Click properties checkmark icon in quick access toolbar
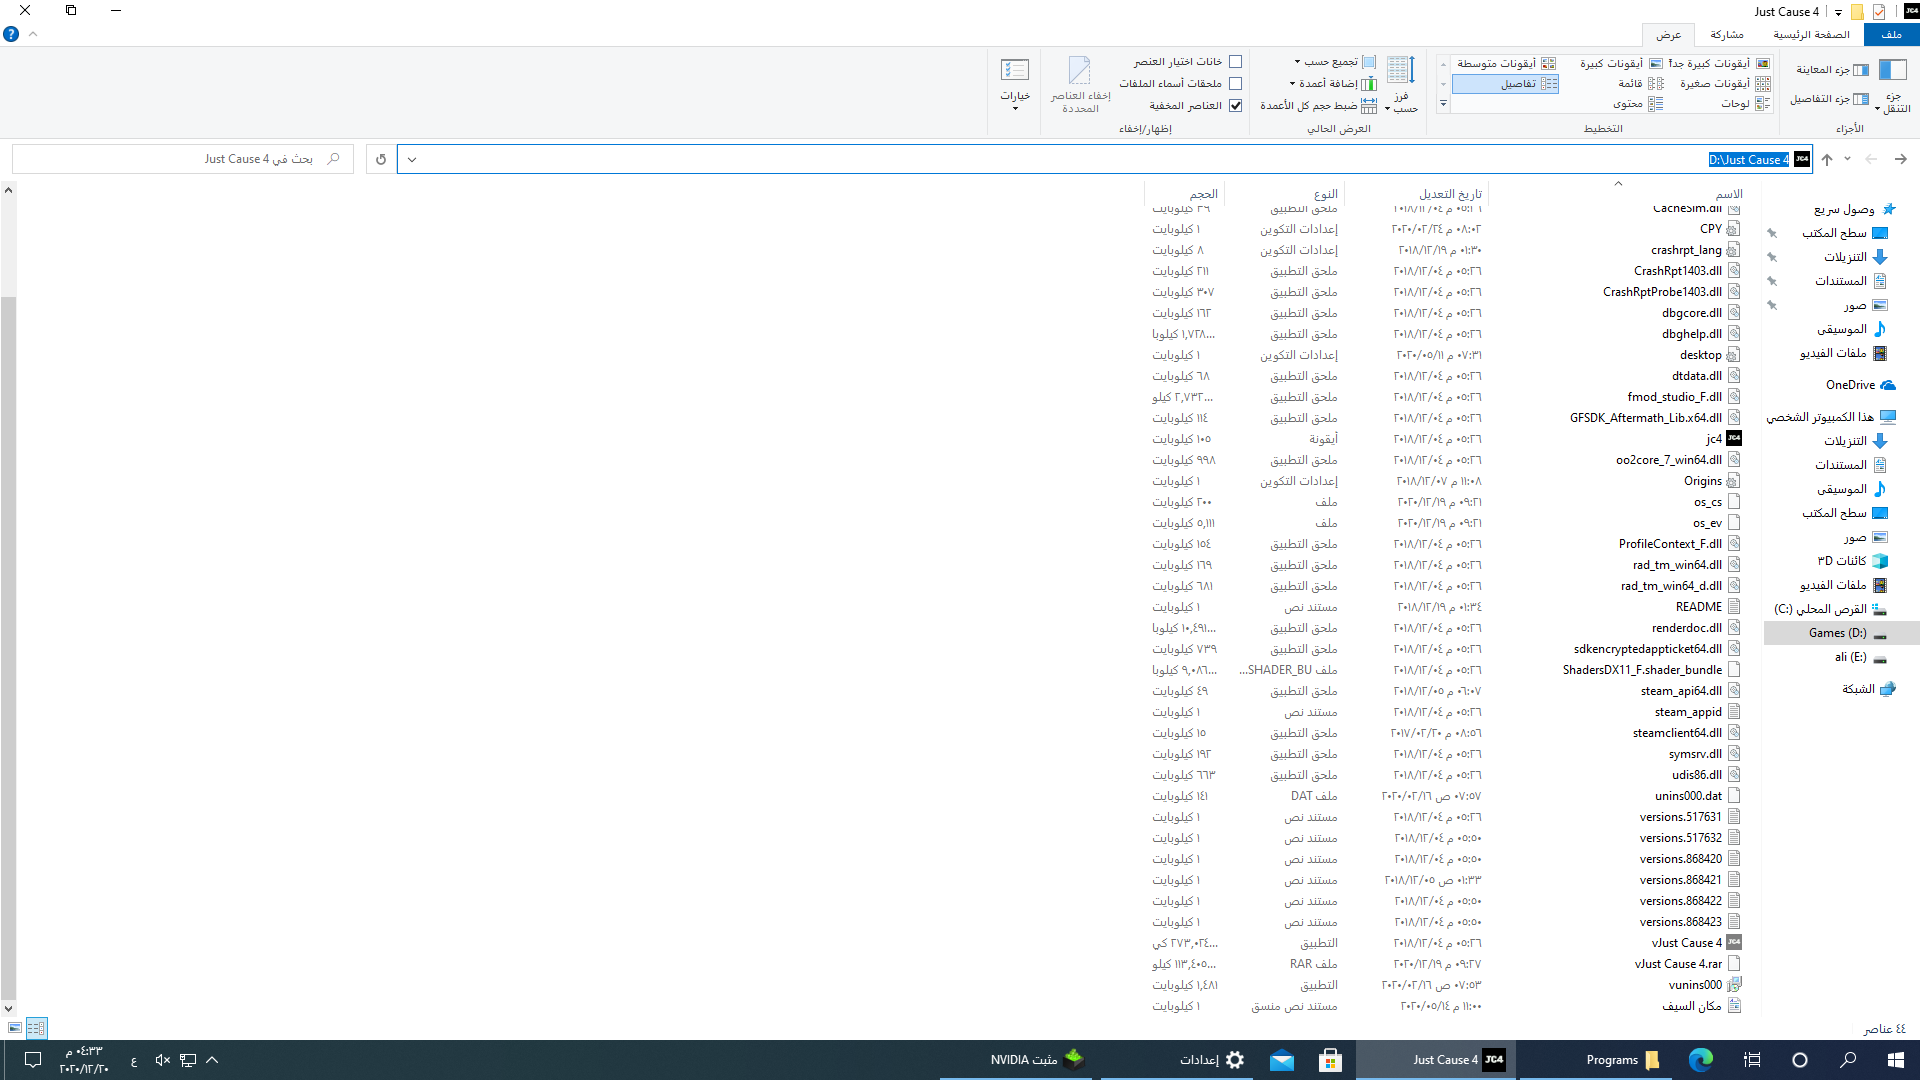1920x1080 pixels. 1879,12
